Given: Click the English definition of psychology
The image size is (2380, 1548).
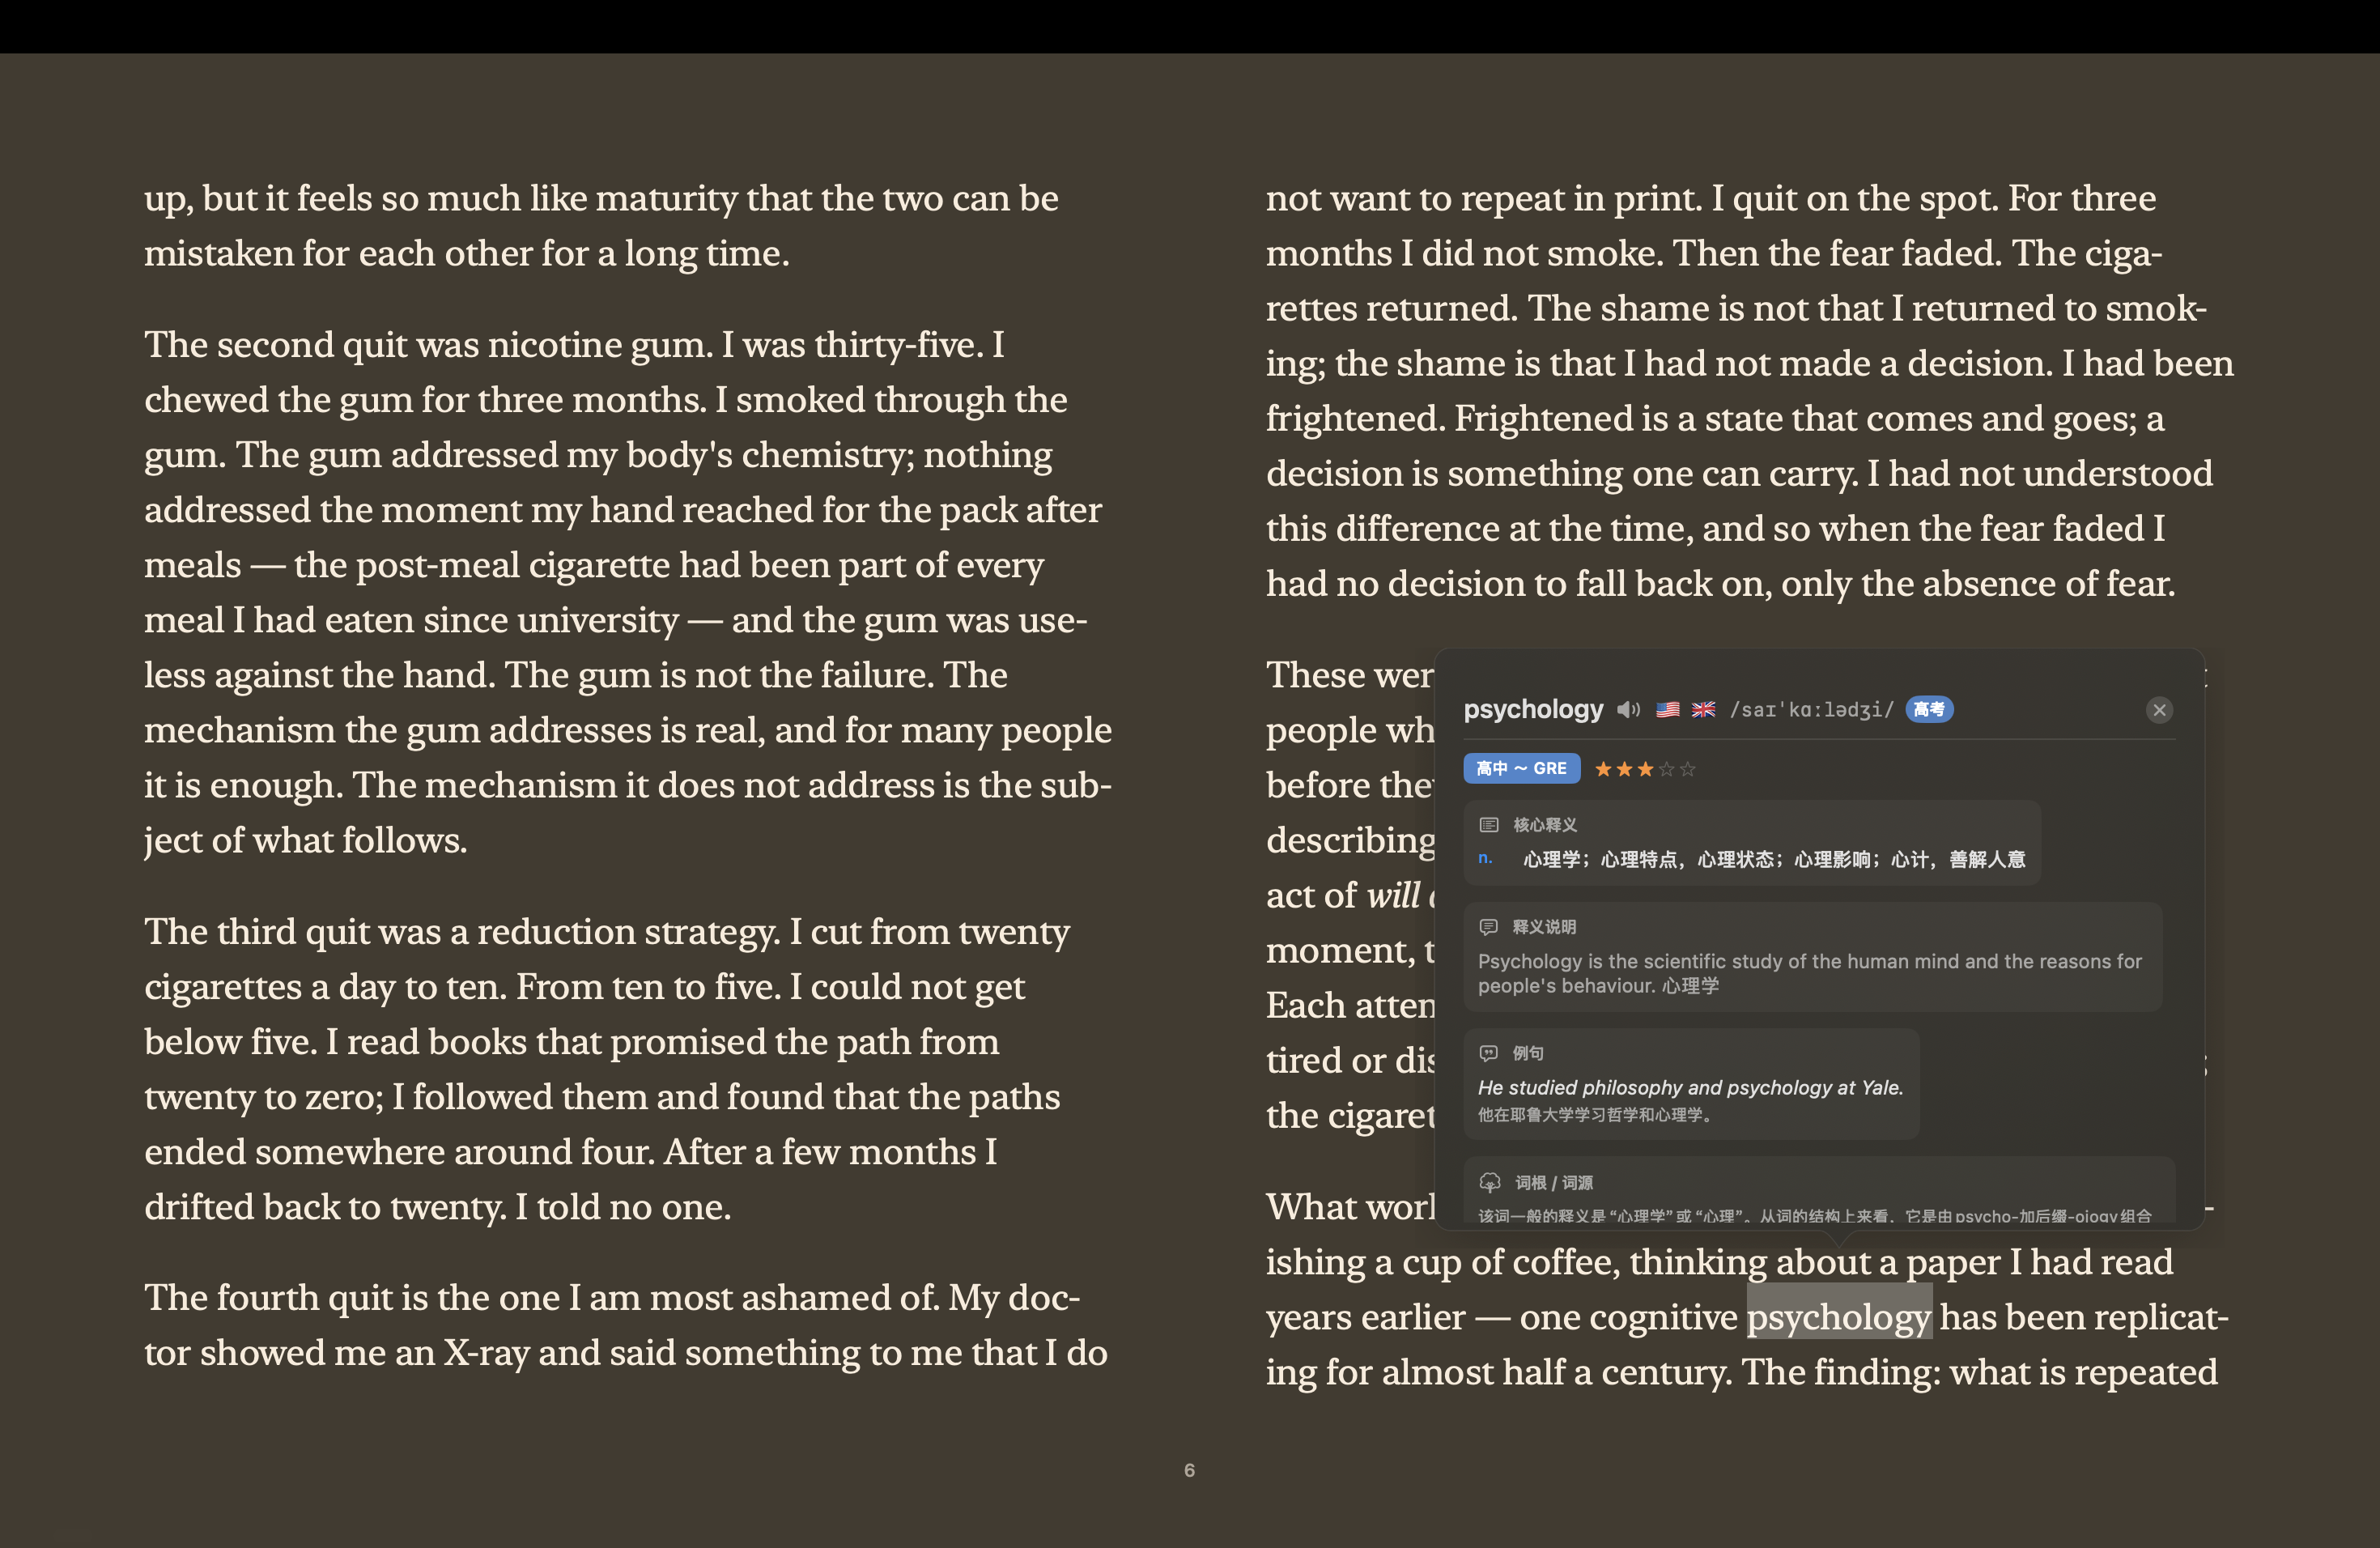Looking at the screenshot, I should pyautogui.click(x=1810, y=973).
